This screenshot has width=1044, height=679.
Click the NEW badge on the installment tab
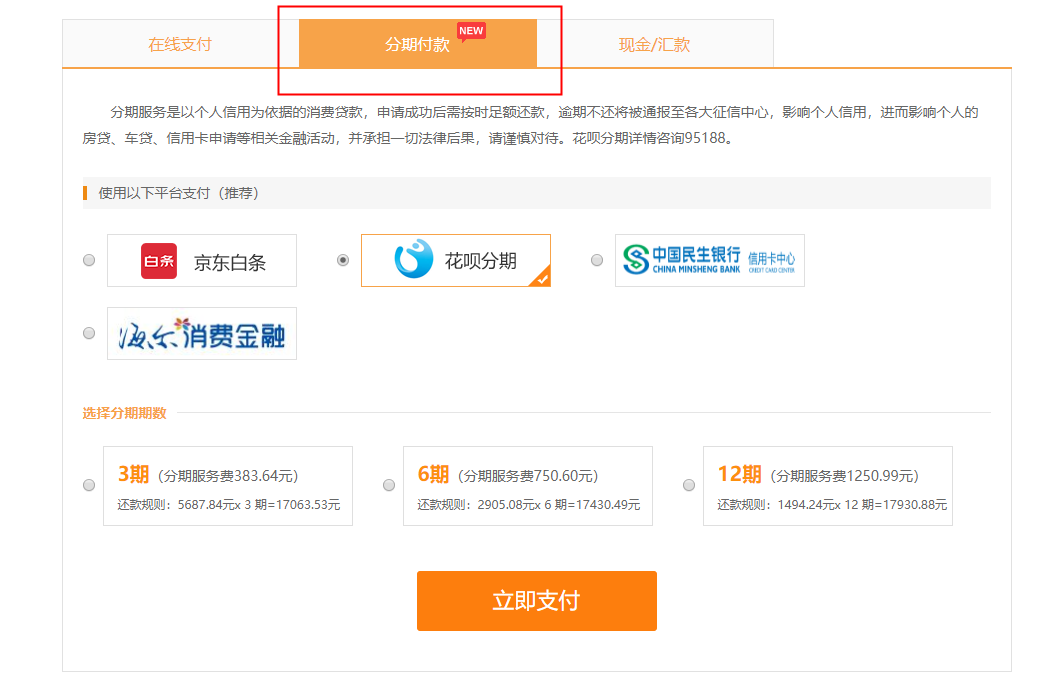[469, 30]
